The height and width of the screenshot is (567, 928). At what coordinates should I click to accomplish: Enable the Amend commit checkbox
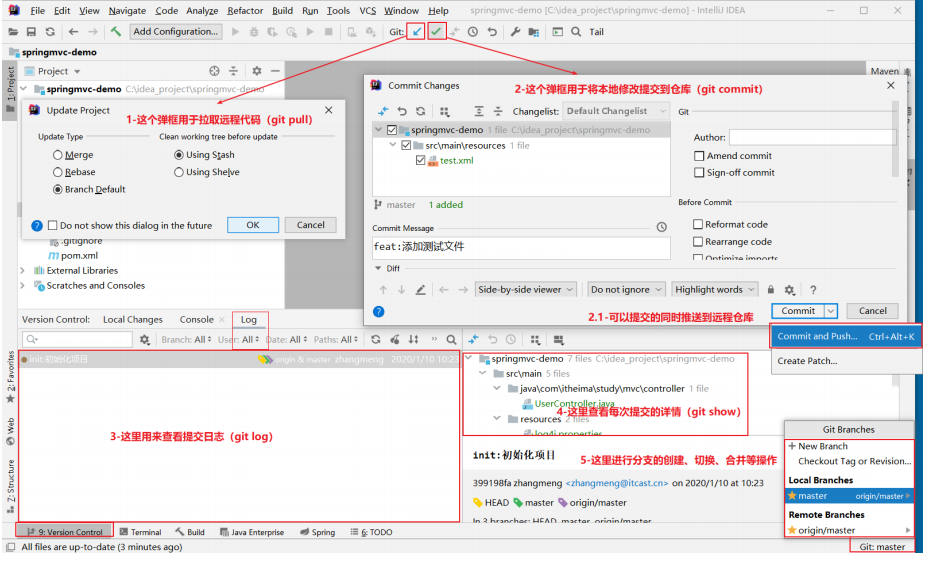coord(699,156)
